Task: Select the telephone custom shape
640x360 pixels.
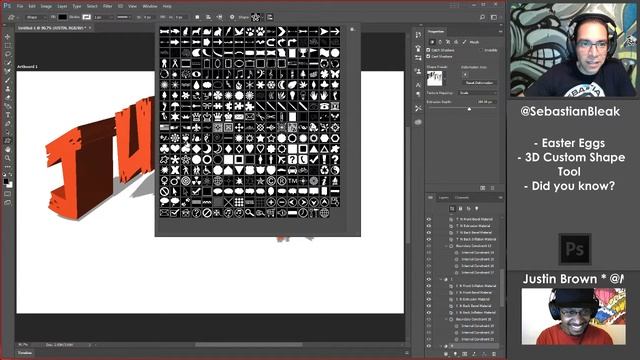Action: click(324, 106)
